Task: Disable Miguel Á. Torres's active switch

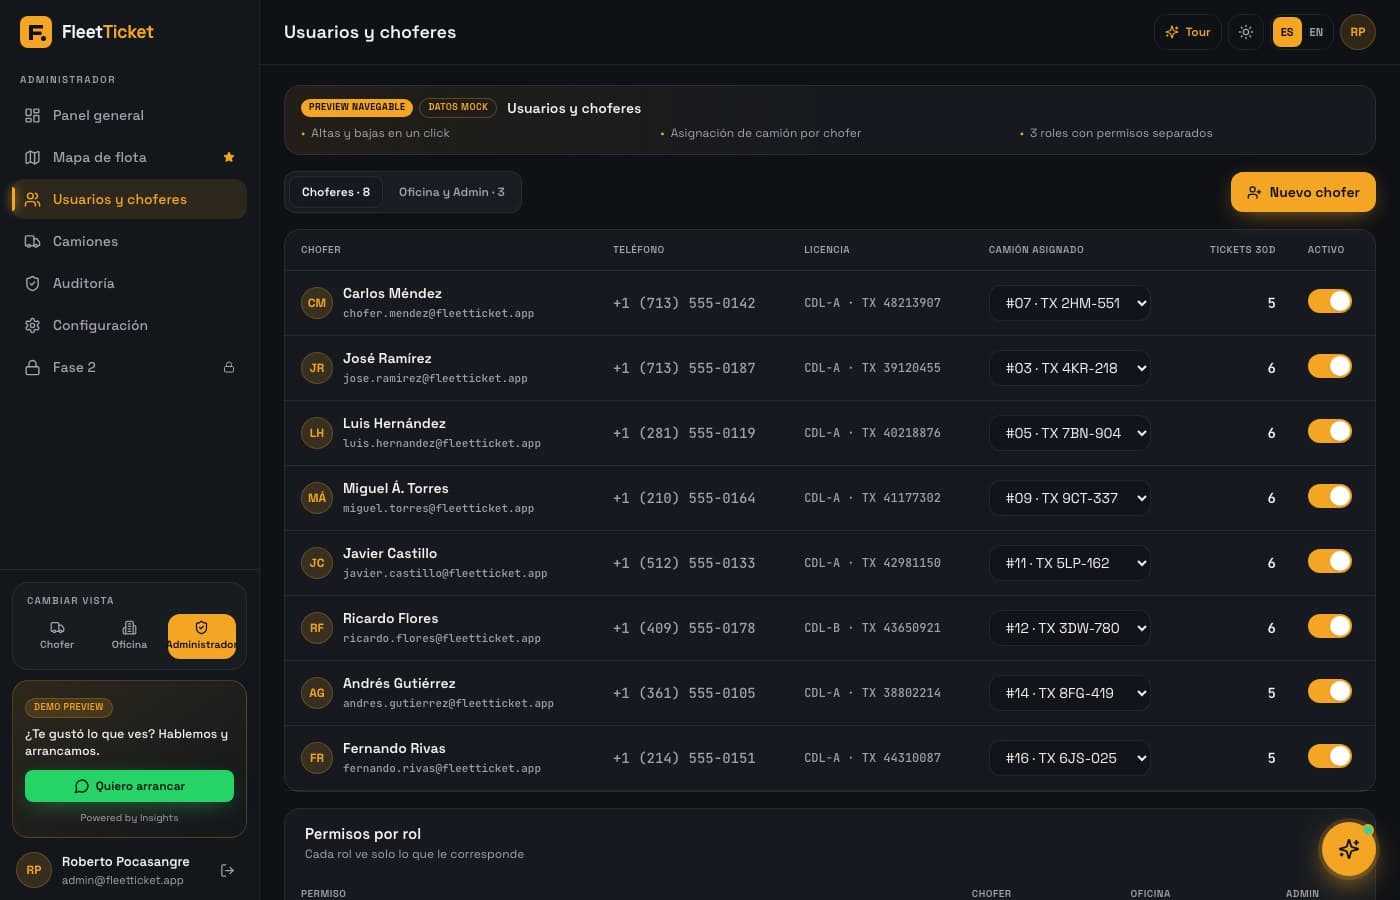Action: pyautogui.click(x=1330, y=496)
